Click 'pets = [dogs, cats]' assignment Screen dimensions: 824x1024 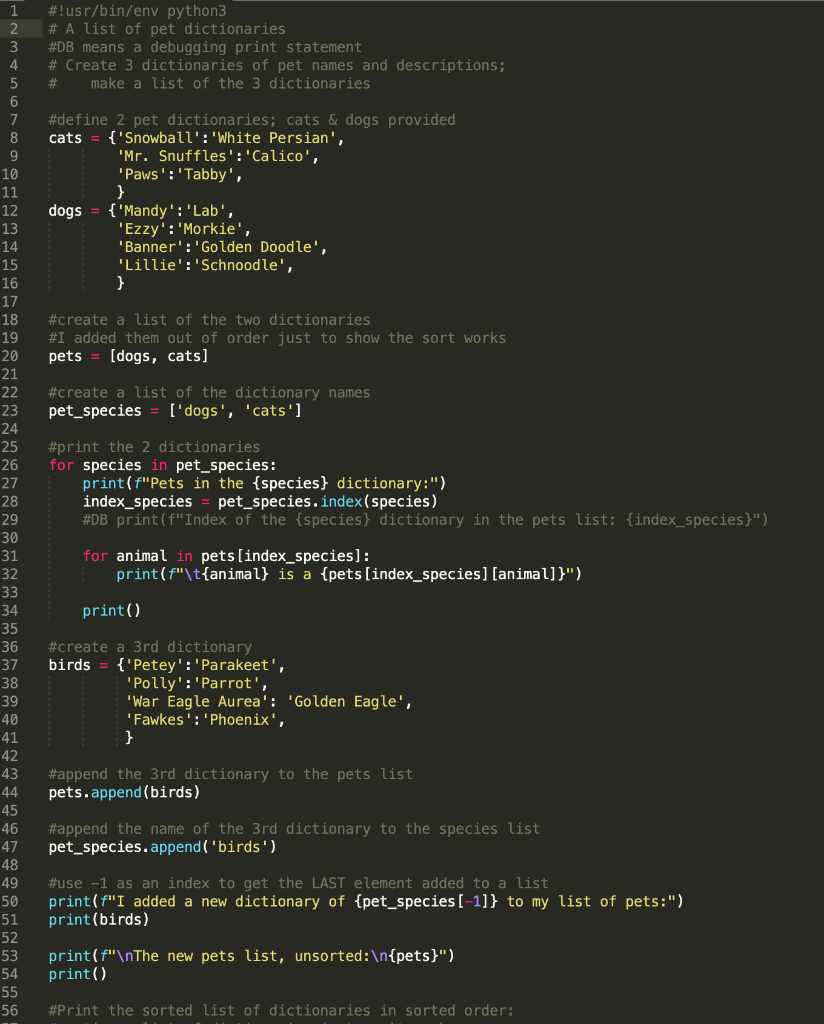(x=129, y=357)
